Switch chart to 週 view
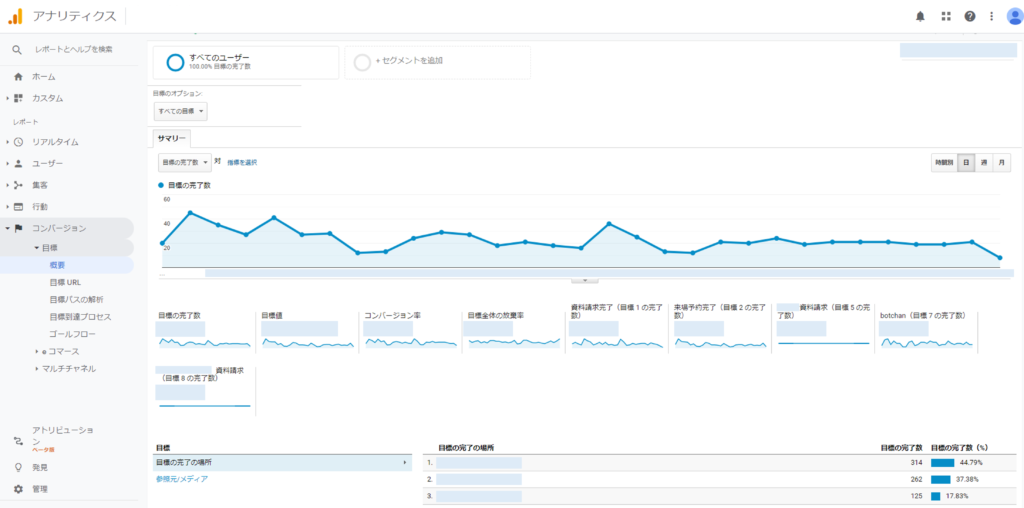The width and height of the screenshot is (1024, 508). (984, 162)
